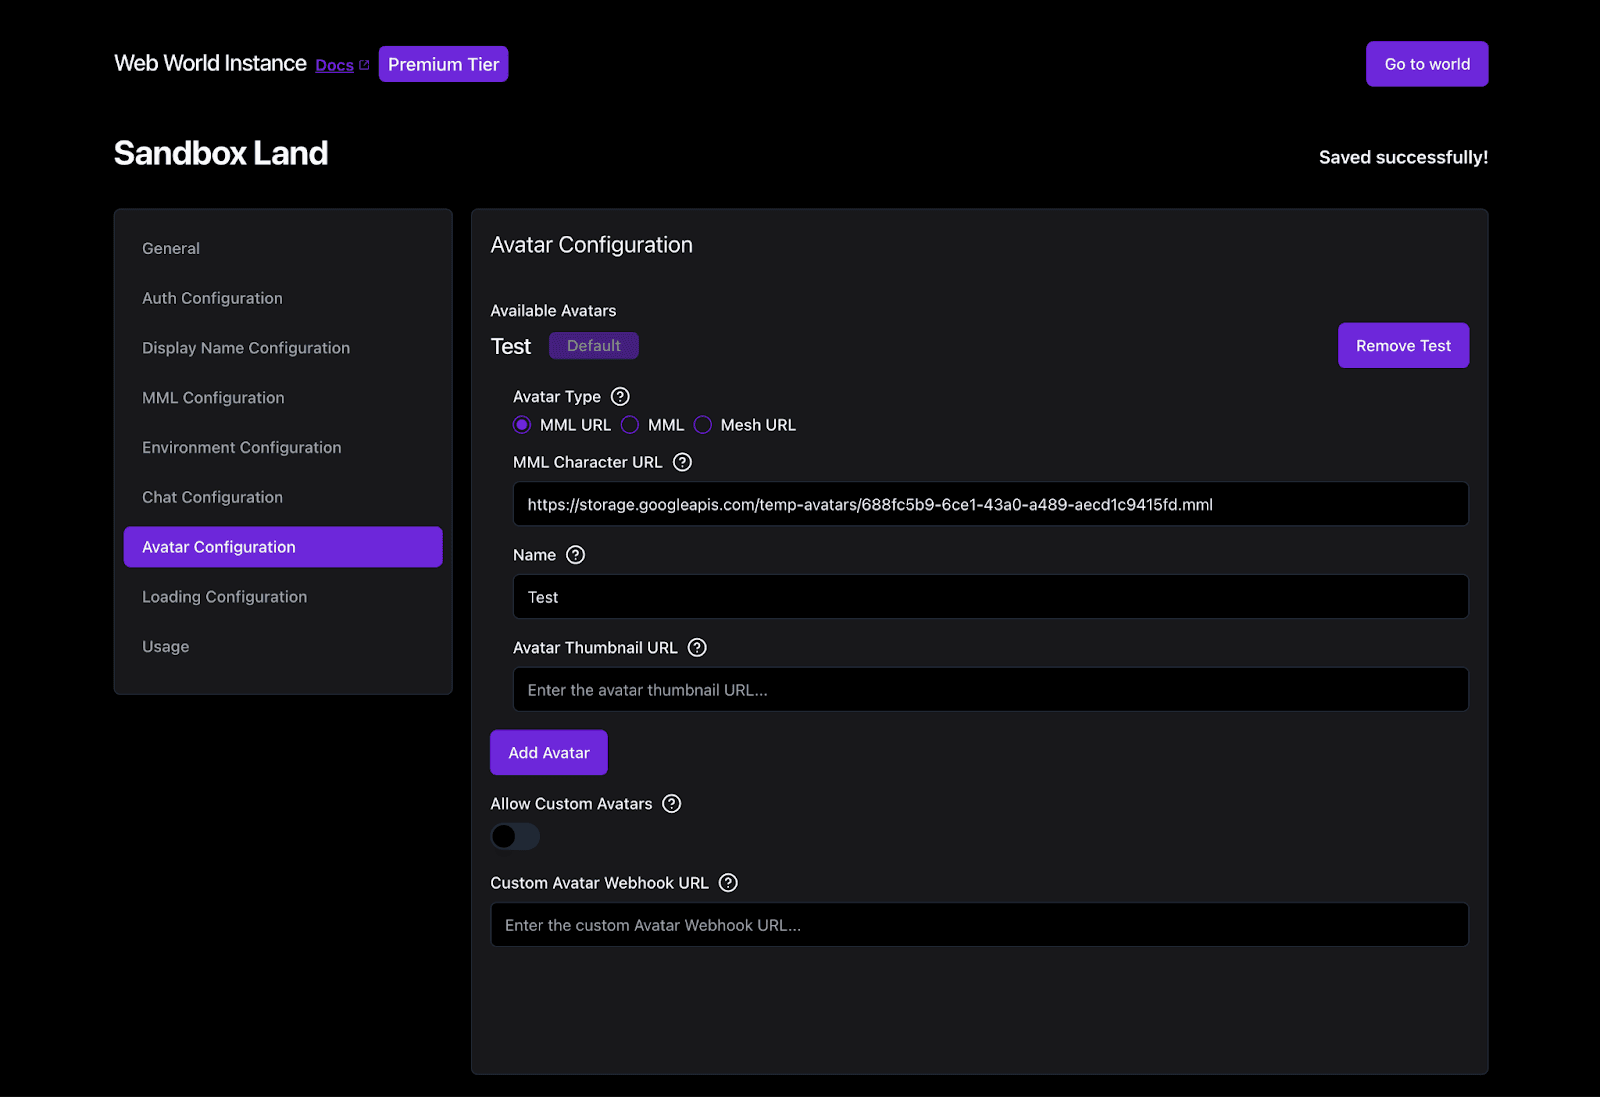The image size is (1600, 1097).
Task: Click the Remove Test button
Action: tap(1403, 346)
